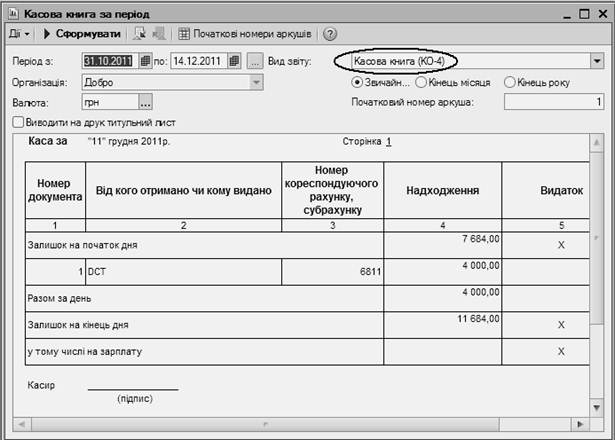Click the Організація field Добро
Image resolution: width=615 pixels, height=440 pixels.
[166, 82]
